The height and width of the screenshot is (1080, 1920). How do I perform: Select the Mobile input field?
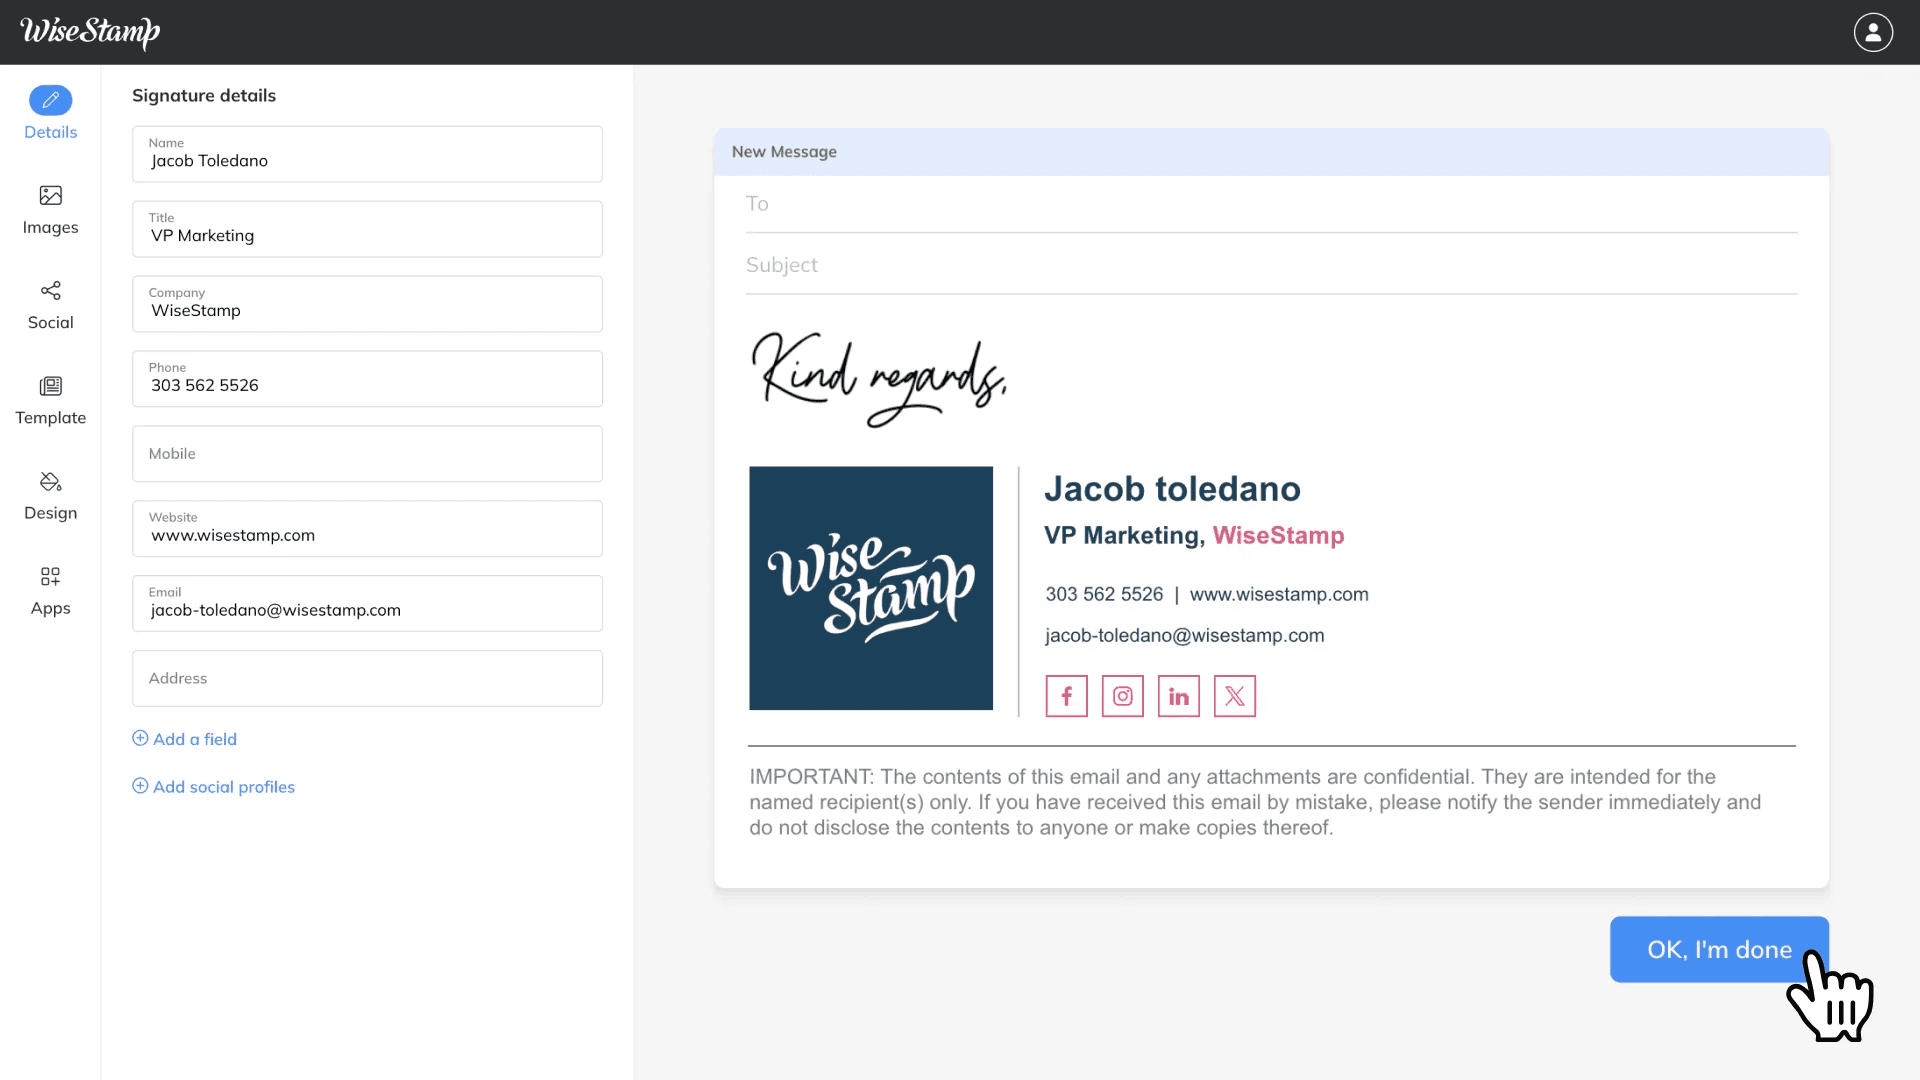tap(366, 453)
